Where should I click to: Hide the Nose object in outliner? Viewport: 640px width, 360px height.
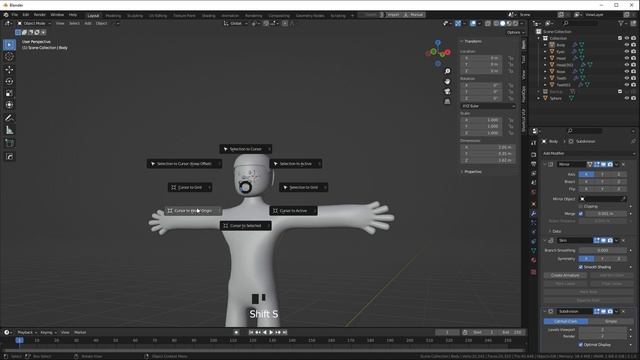coord(627,71)
